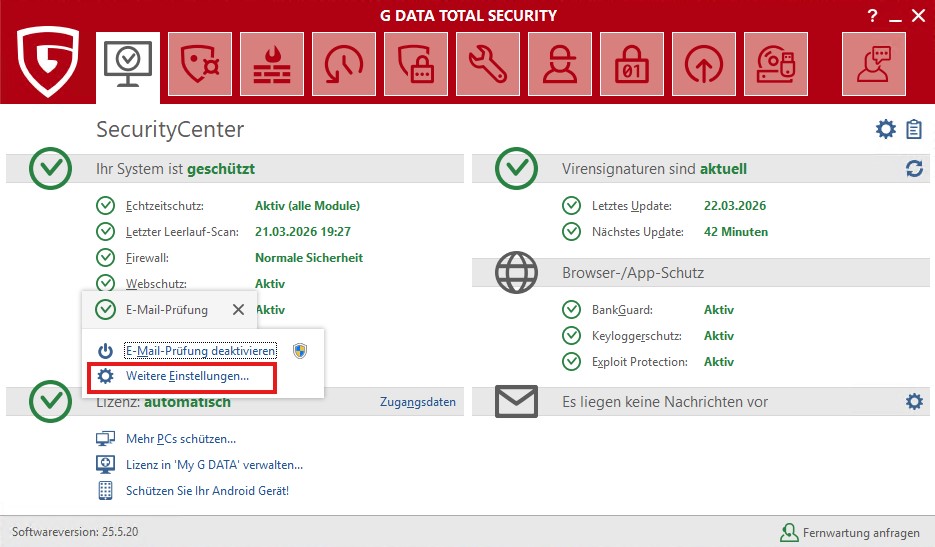Viewport: 935px width, 547px height.
Task: Open the Encryption padlock tab
Action: tap(631, 64)
